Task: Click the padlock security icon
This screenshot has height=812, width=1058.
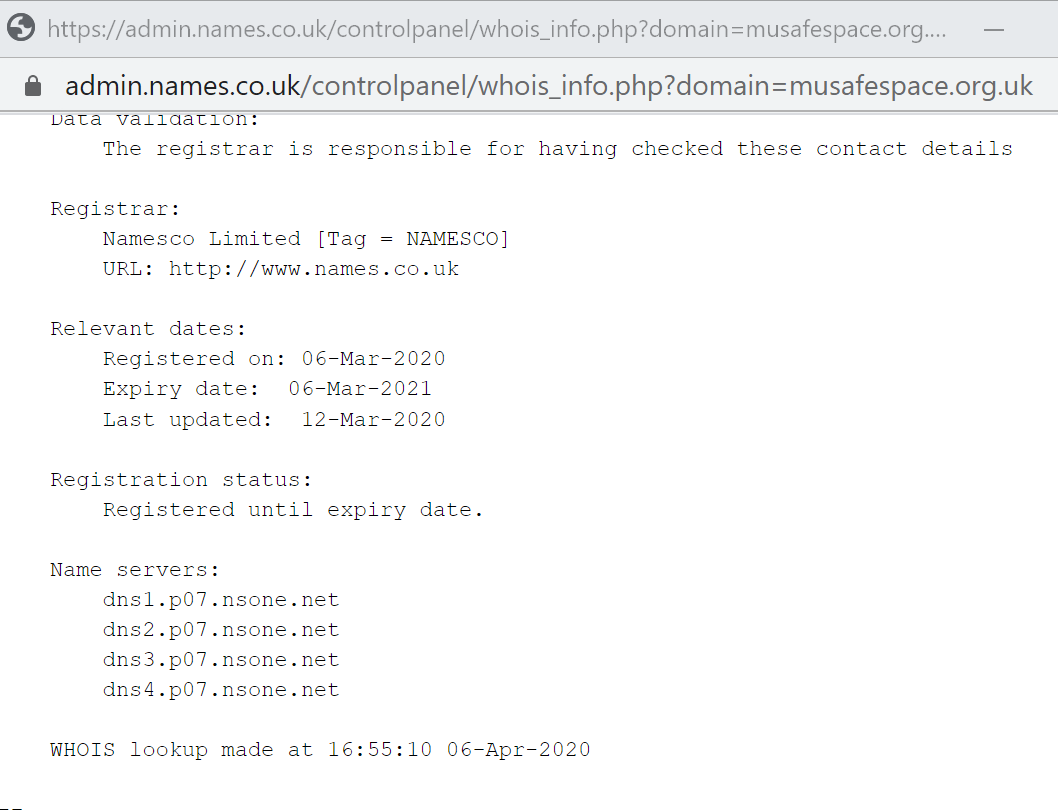Action: [32, 86]
